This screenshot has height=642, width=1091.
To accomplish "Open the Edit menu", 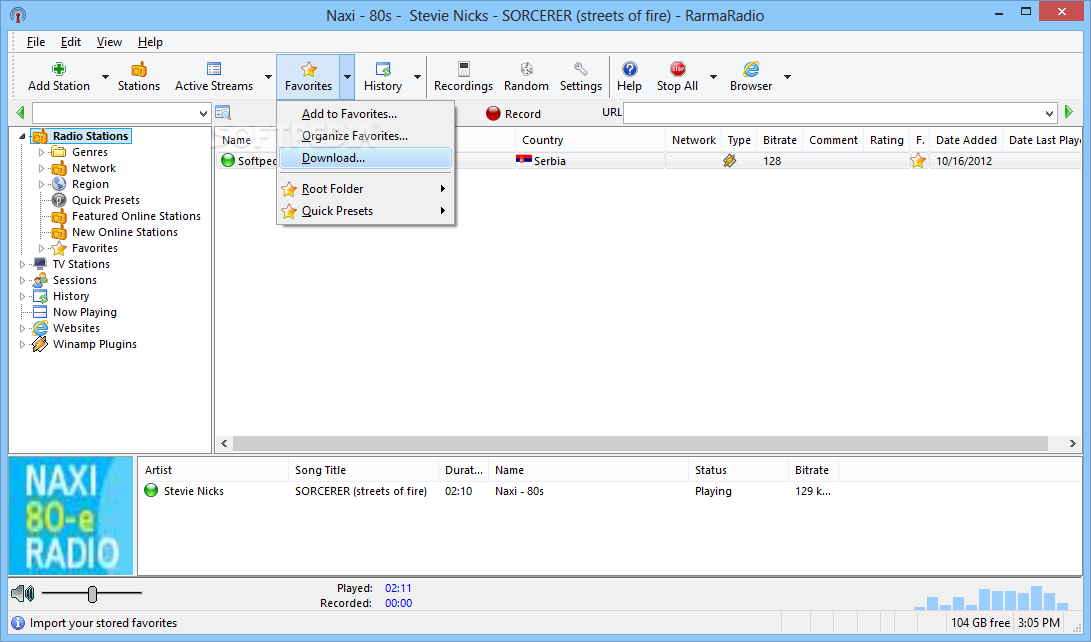I will click(70, 42).
